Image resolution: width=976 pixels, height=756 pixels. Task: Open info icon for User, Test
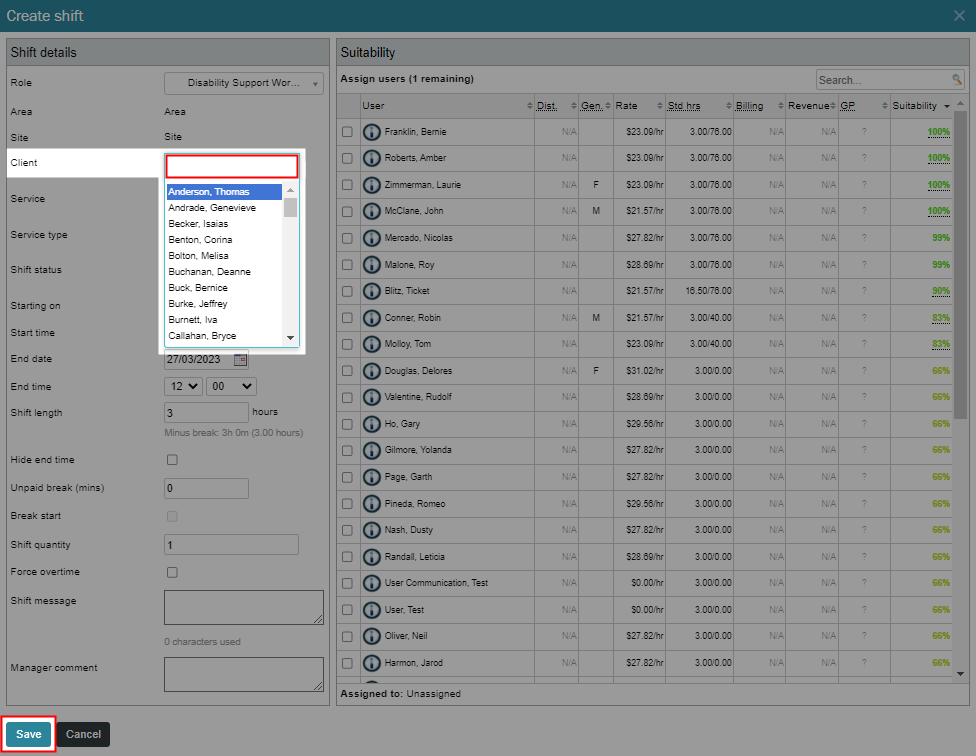[x=372, y=610]
